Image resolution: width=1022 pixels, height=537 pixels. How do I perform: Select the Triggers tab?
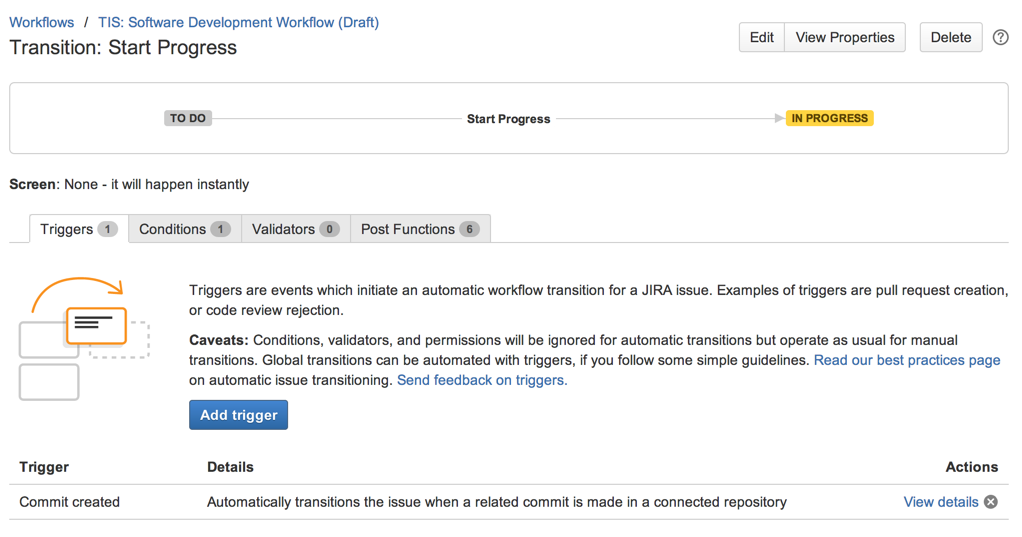67,229
